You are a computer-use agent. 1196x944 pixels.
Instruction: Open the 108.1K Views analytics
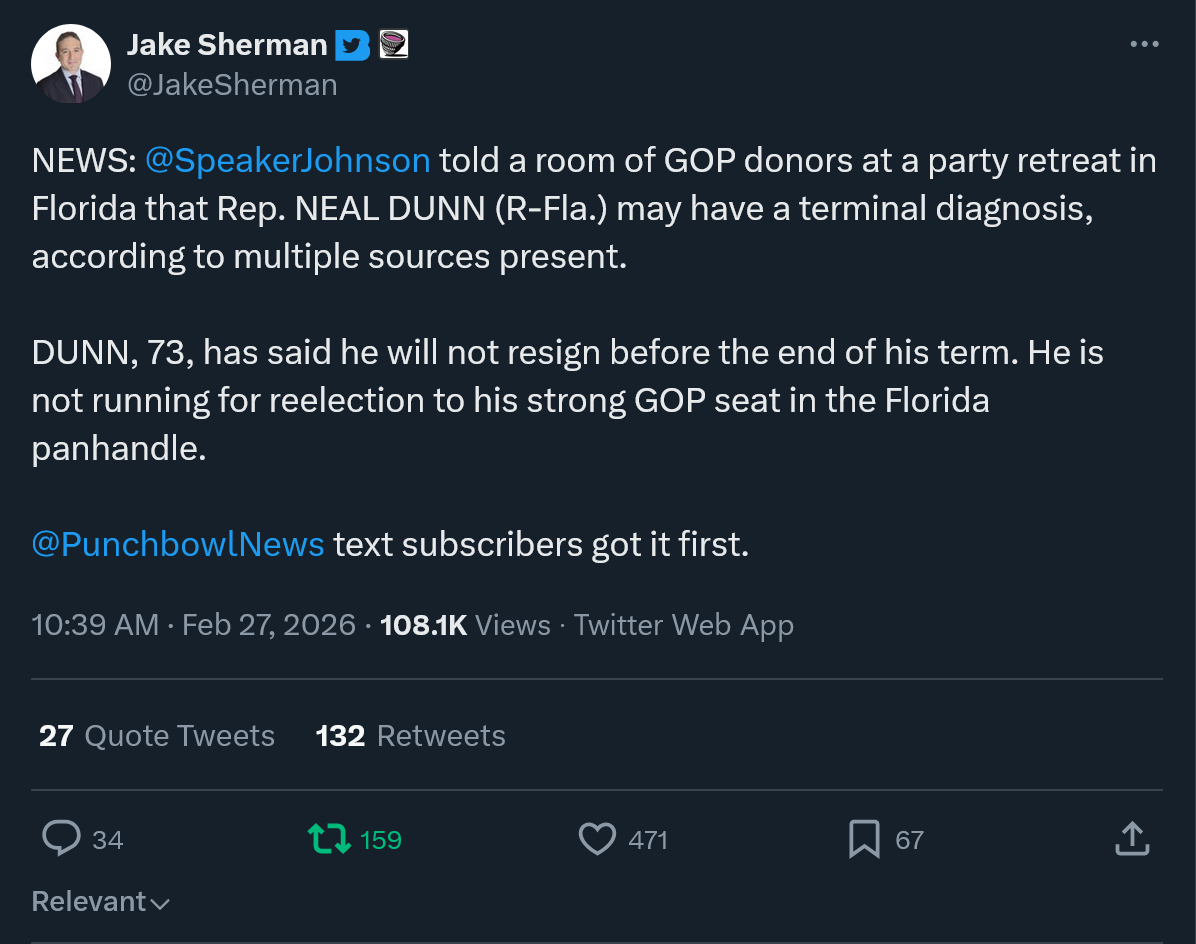(465, 626)
